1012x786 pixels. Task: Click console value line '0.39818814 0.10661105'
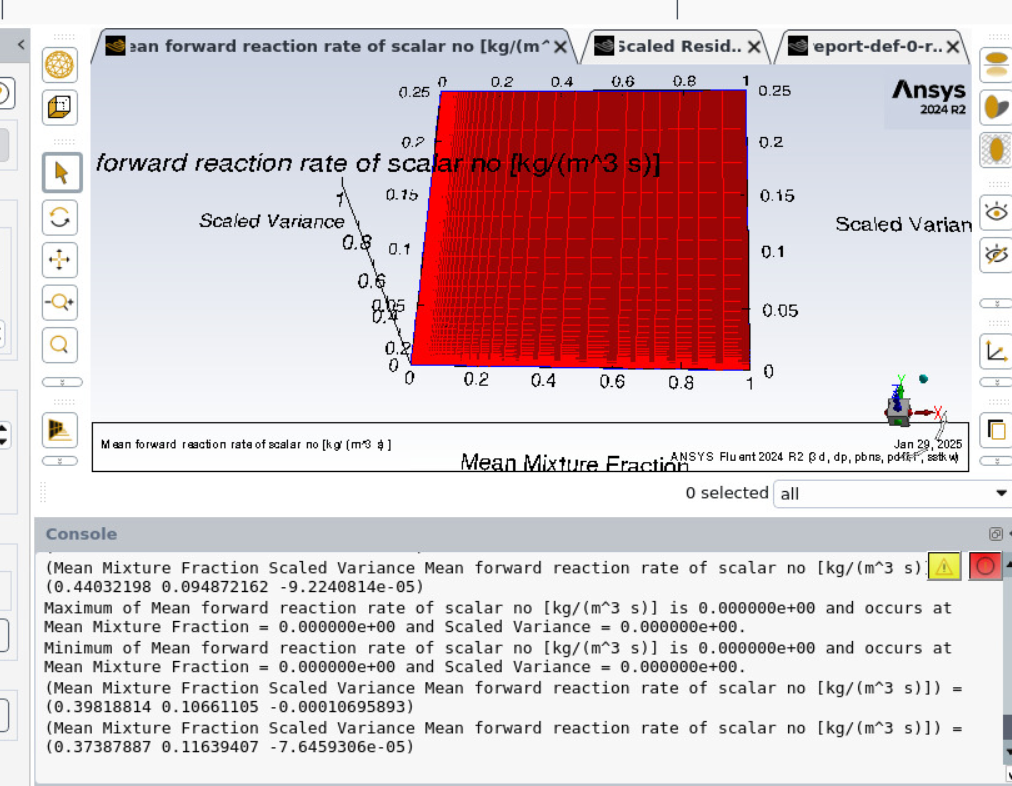pos(229,707)
